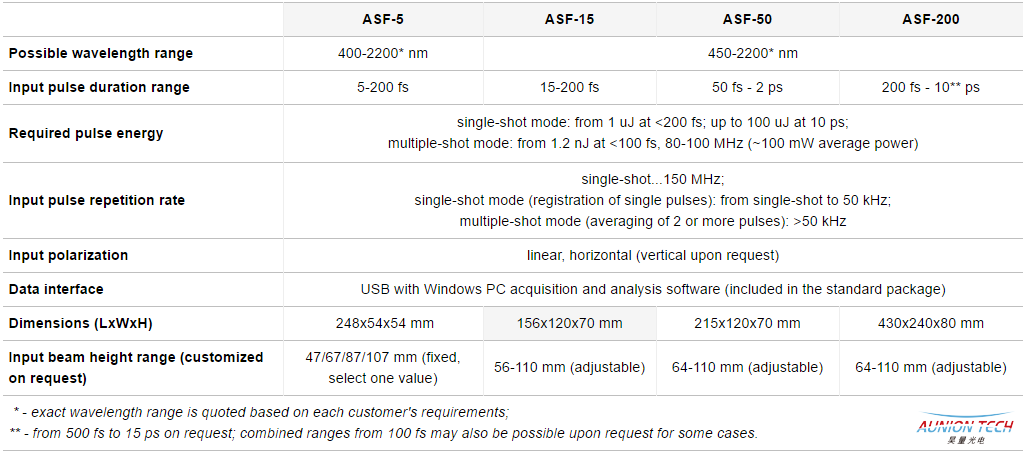Click the 47/67/87/107 mm beam height cell
Image resolution: width=1026 pixels, height=454 pixels.
coord(383,368)
